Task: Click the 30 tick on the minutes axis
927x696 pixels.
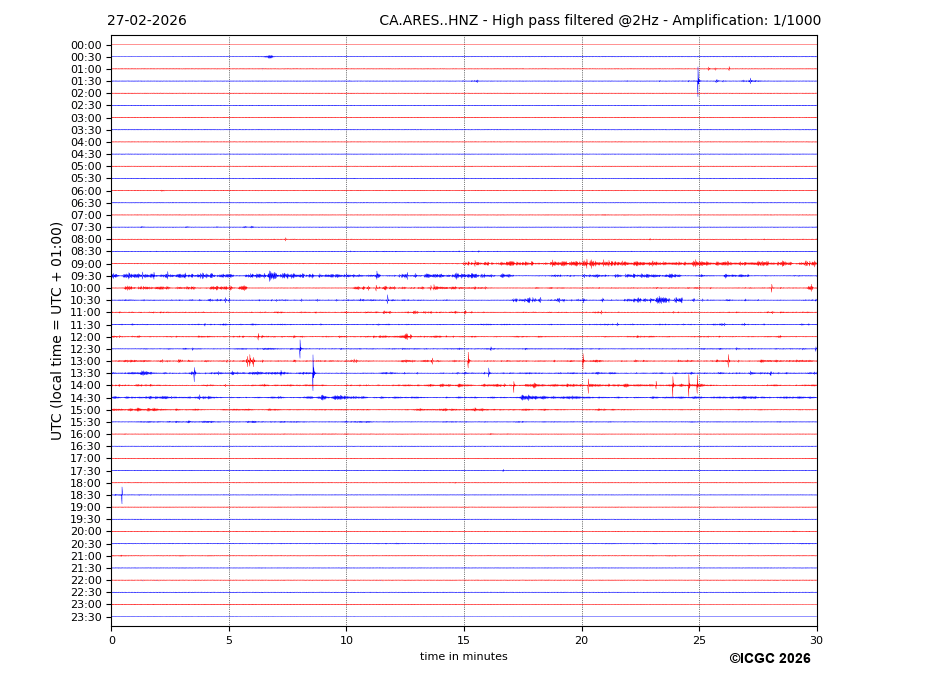Action: coord(816,640)
